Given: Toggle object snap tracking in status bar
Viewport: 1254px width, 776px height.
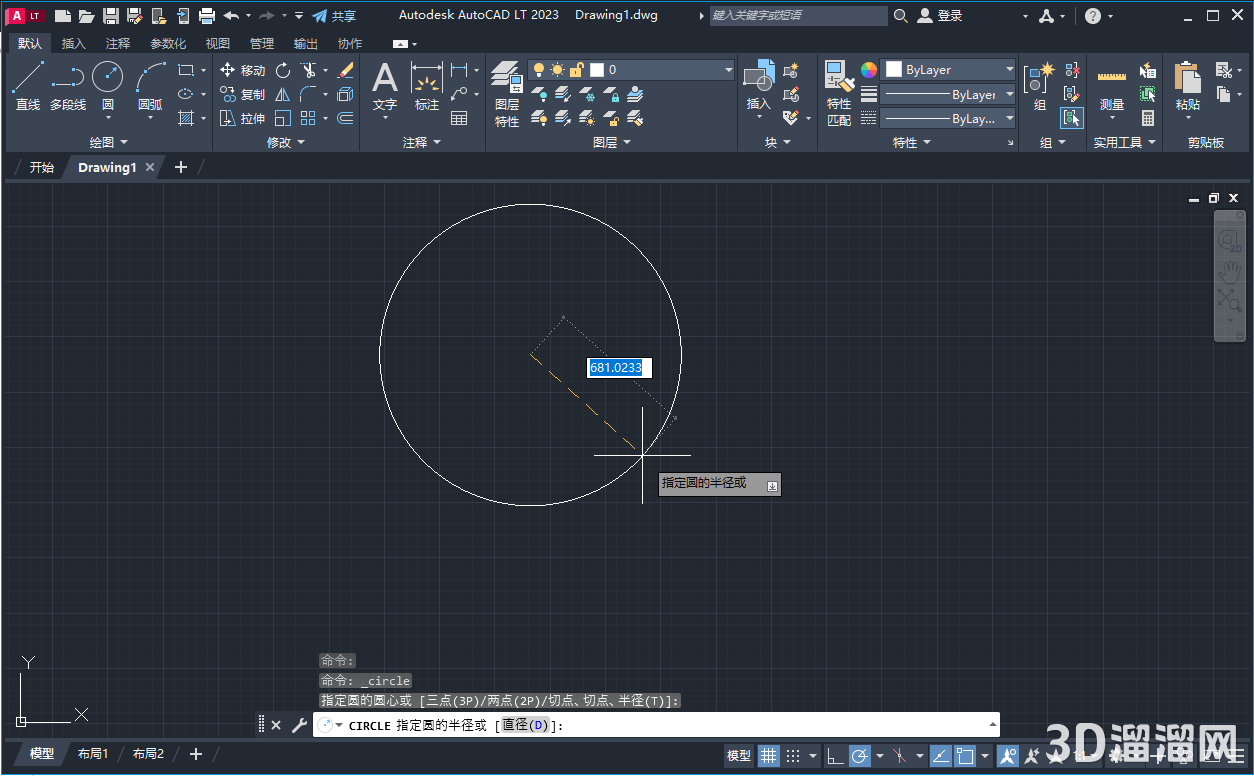Looking at the screenshot, I should point(941,755).
